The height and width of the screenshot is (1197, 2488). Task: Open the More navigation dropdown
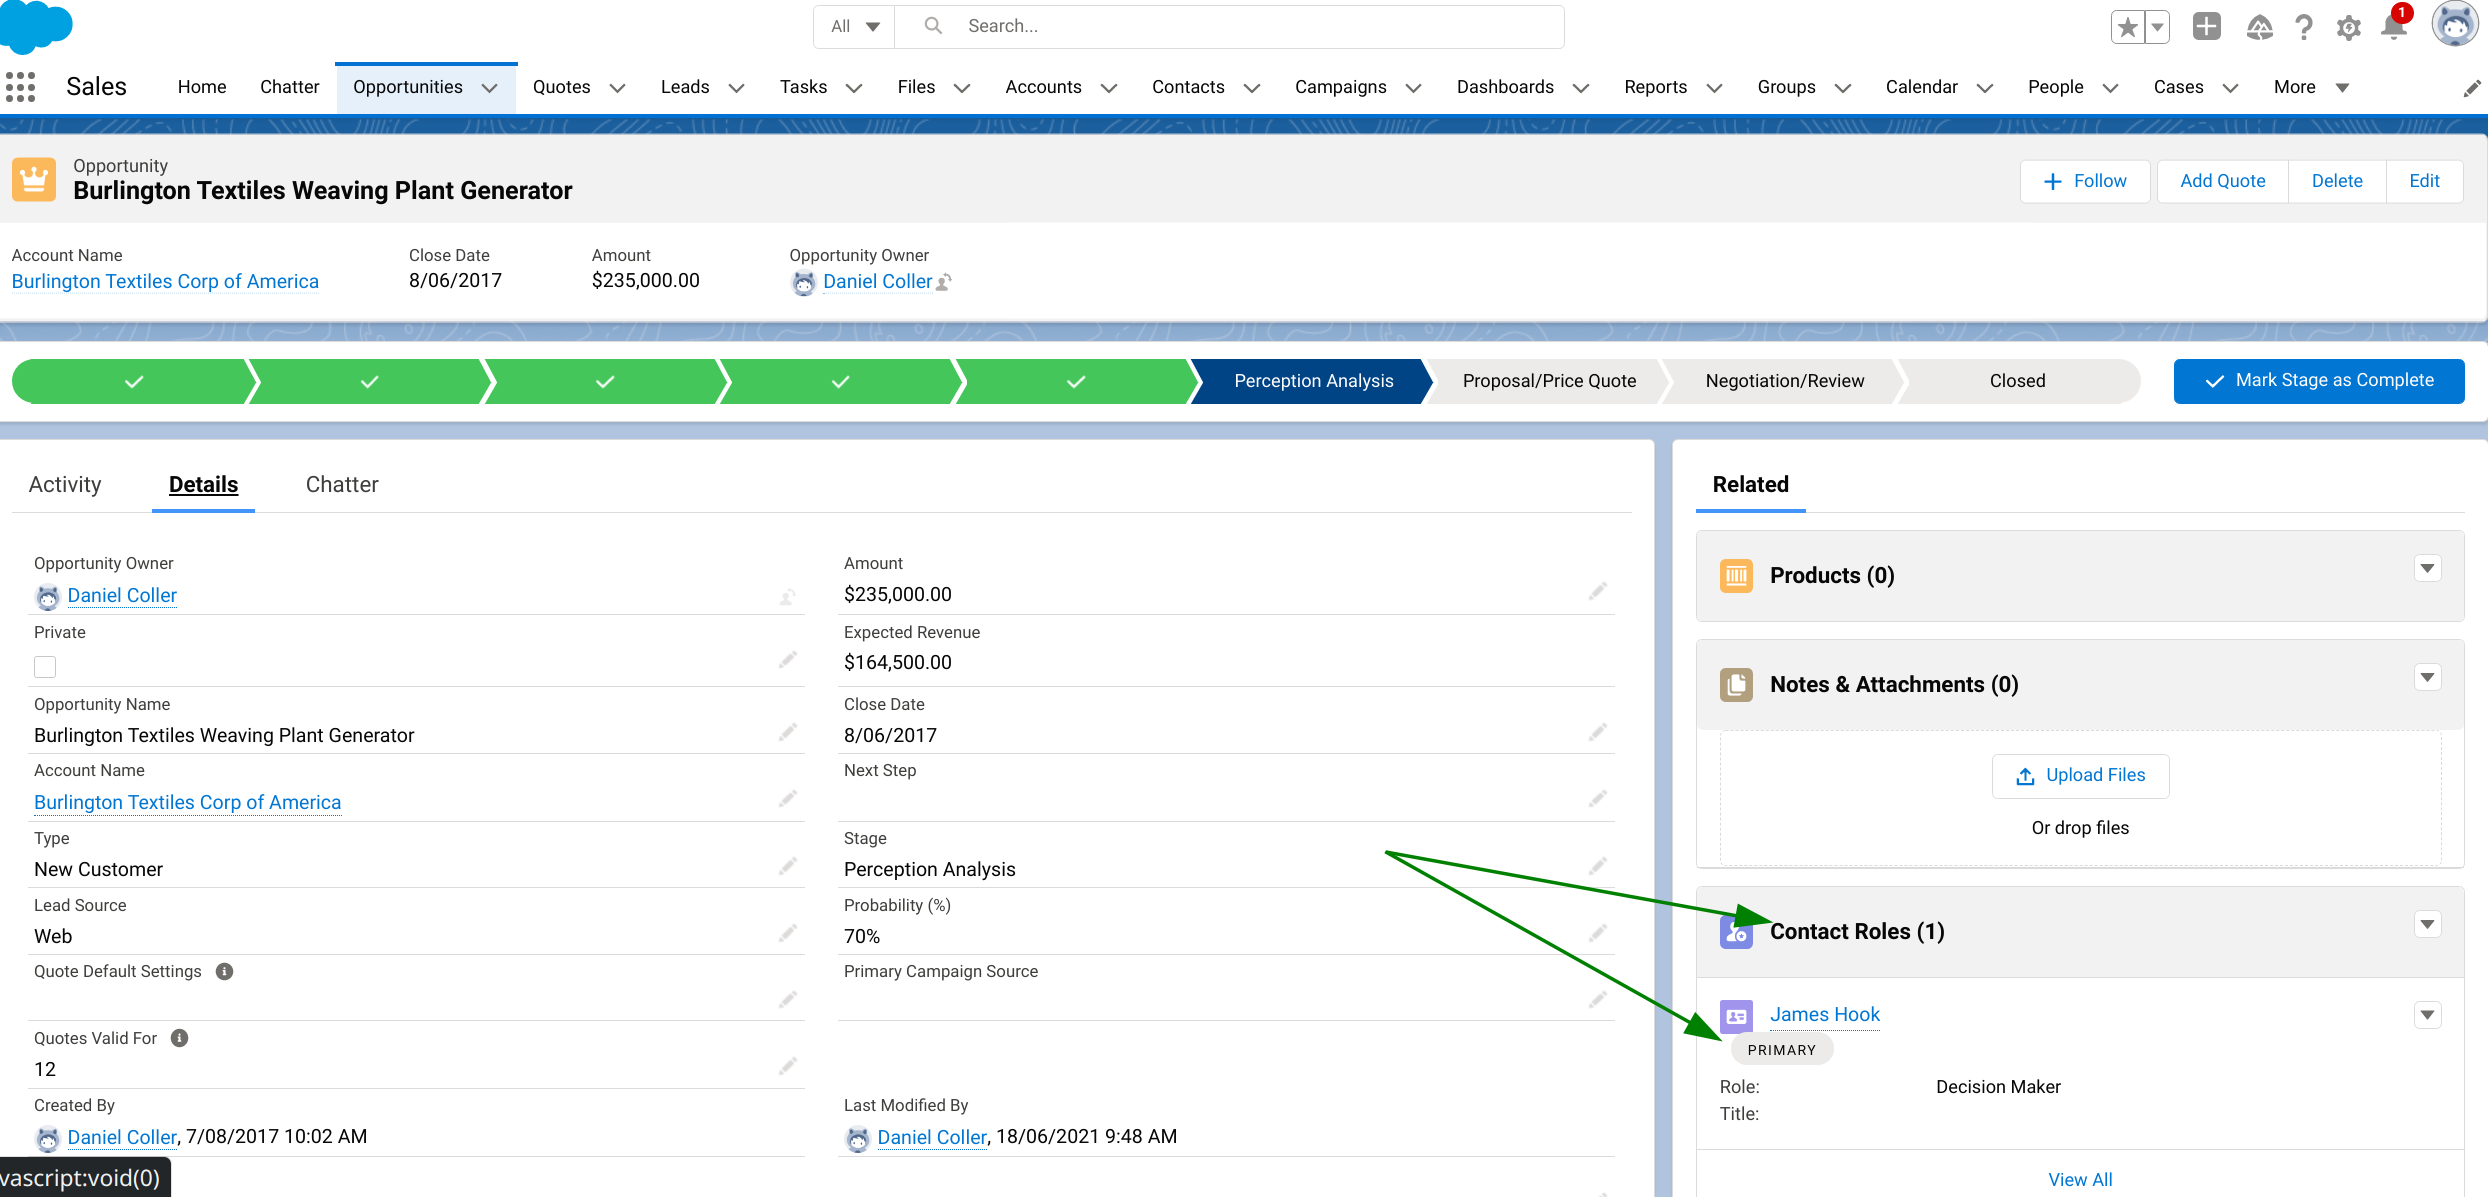(2311, 88)
